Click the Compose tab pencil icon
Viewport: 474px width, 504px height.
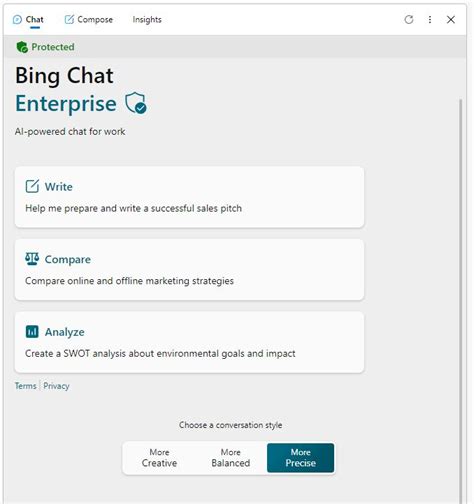pos(69,20)
